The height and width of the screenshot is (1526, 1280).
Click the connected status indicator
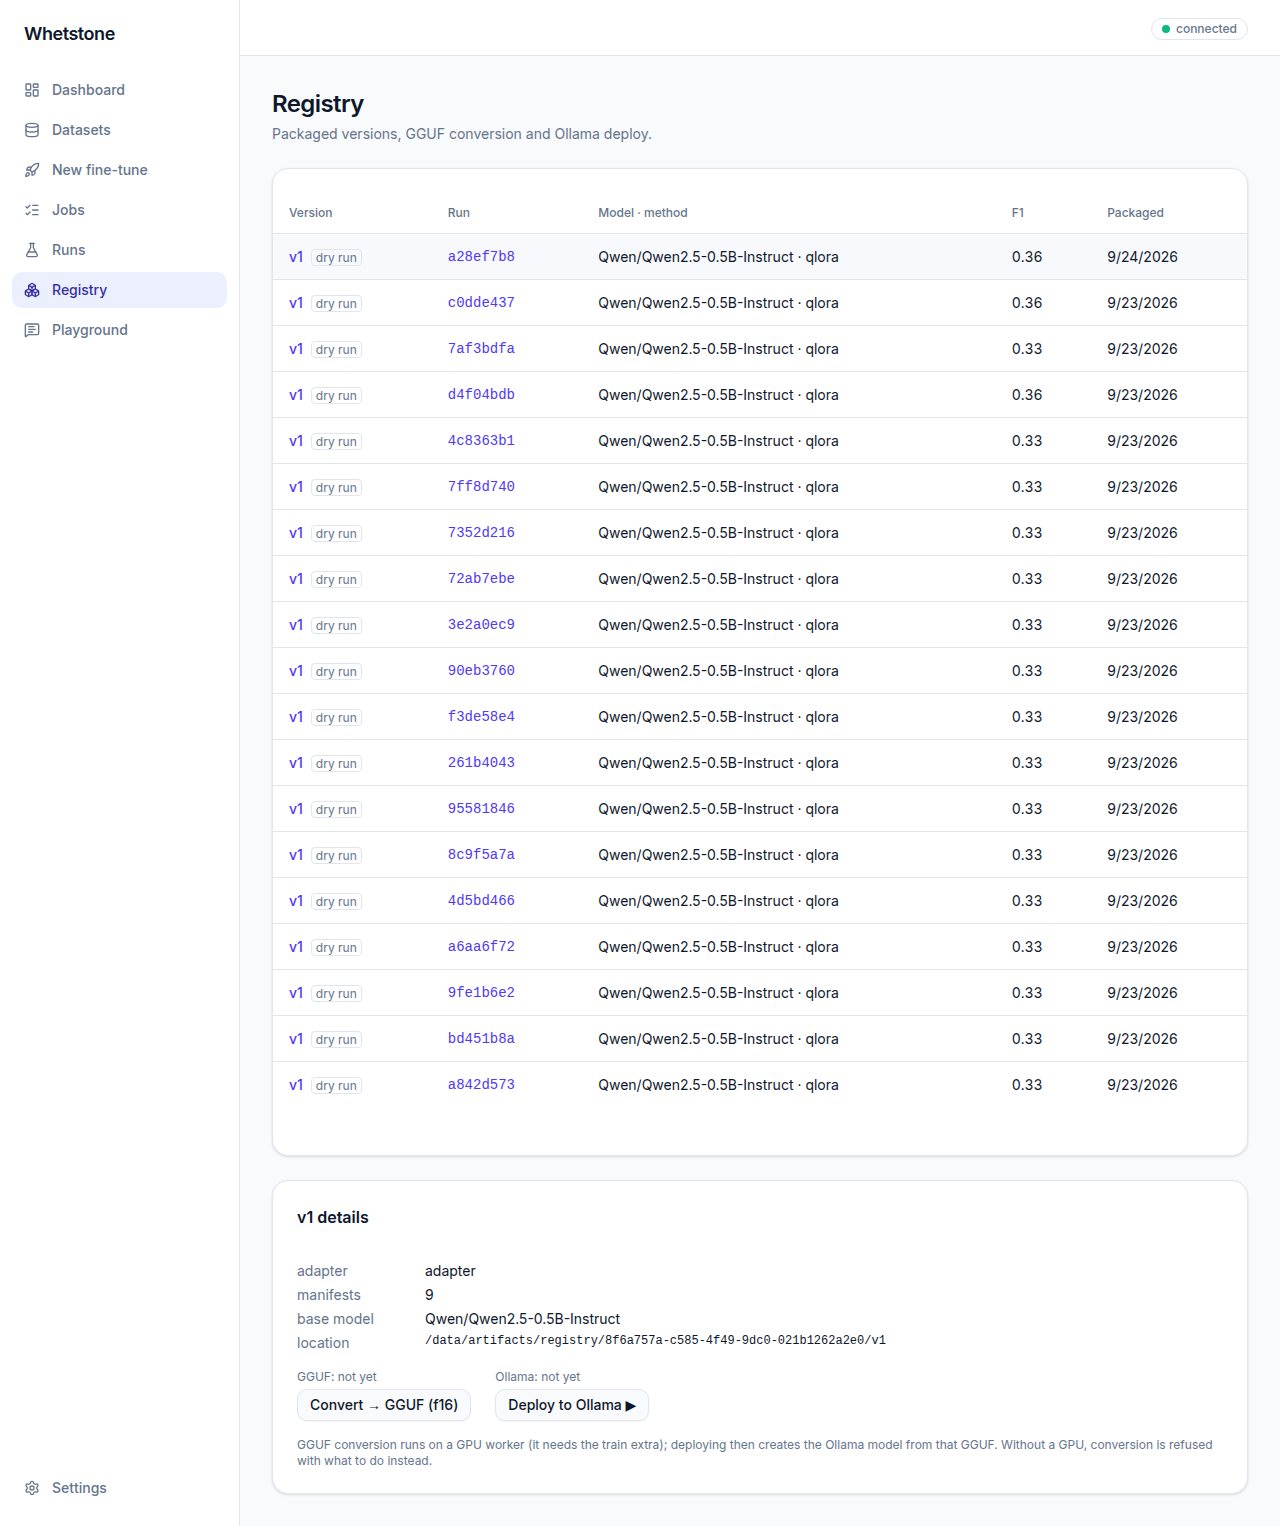click(1199, 29)
